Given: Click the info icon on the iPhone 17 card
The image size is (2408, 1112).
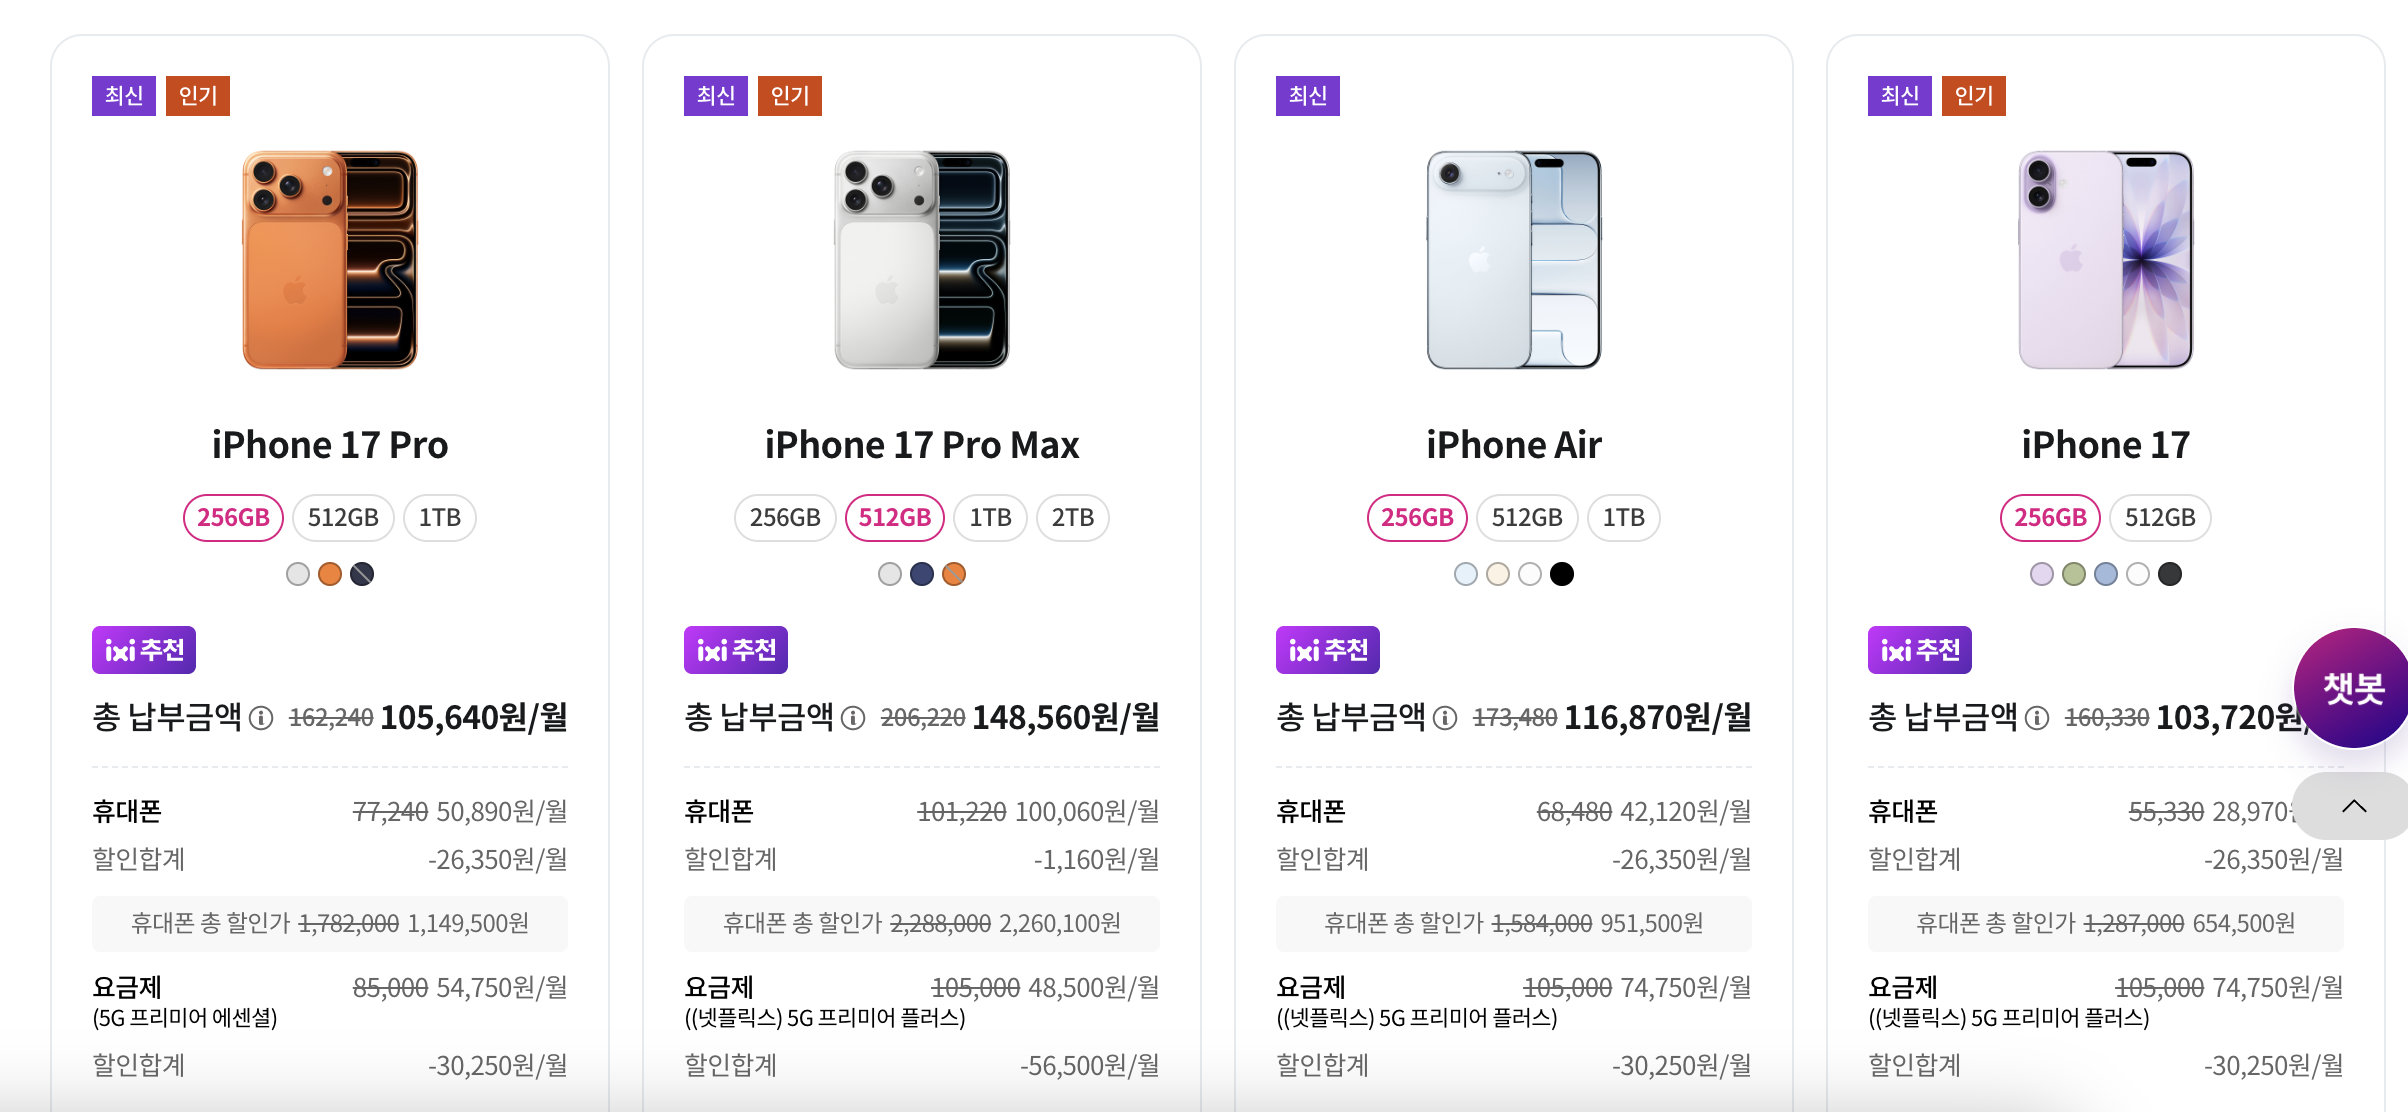Looking at the screenshot, I should coord(2035,719).
